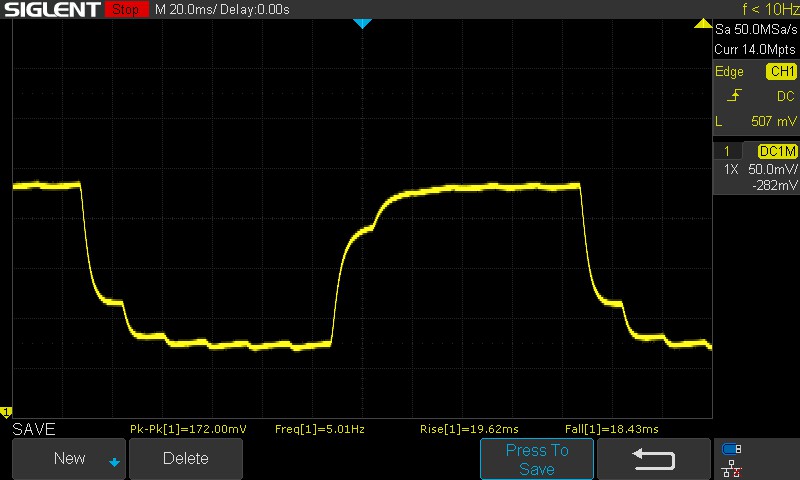Click the rising edge slope icon
800x480 pixels.
click(x=734, y=95)
